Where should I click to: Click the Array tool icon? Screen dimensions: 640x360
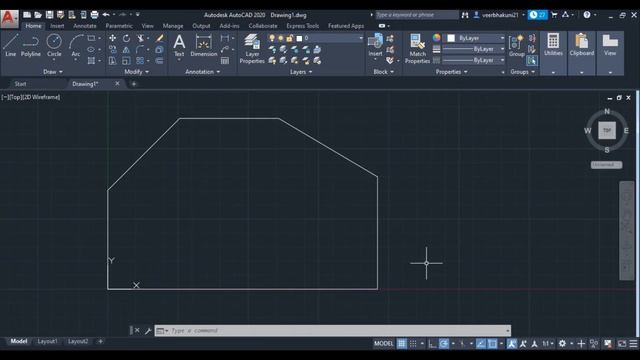point(140,61)
